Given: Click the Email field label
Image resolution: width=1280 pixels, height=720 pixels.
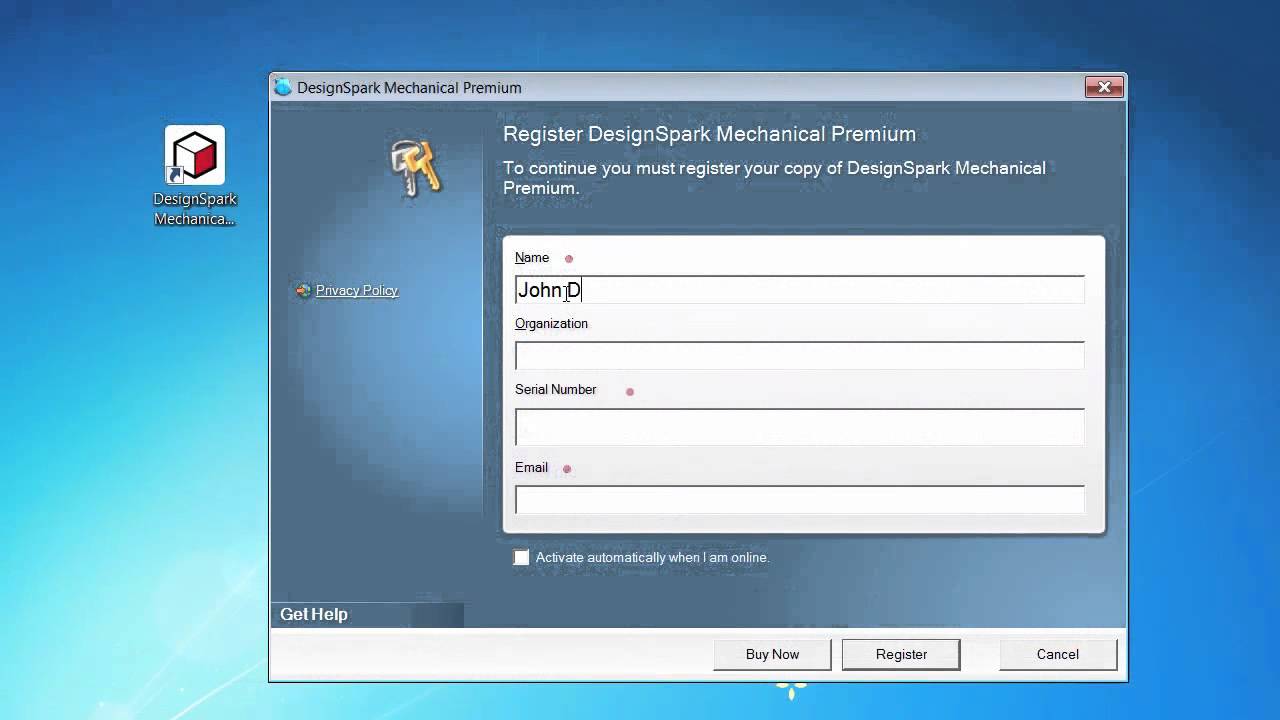Looking at the screenshot, I should 531,467.
